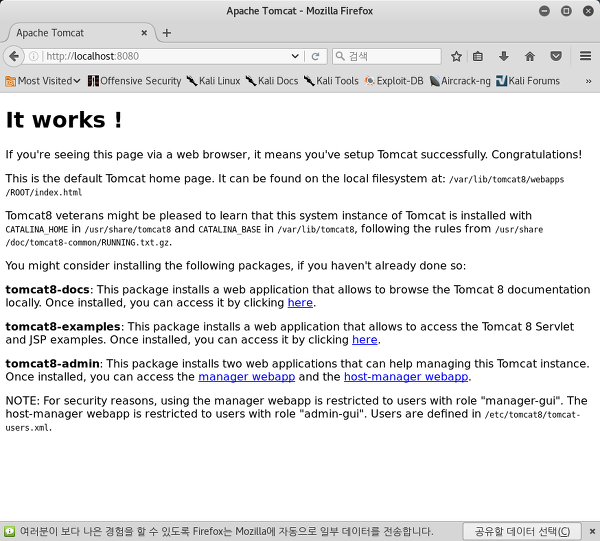Show your bookmarks list icon

pyautogui.click(x=478, y=57)
